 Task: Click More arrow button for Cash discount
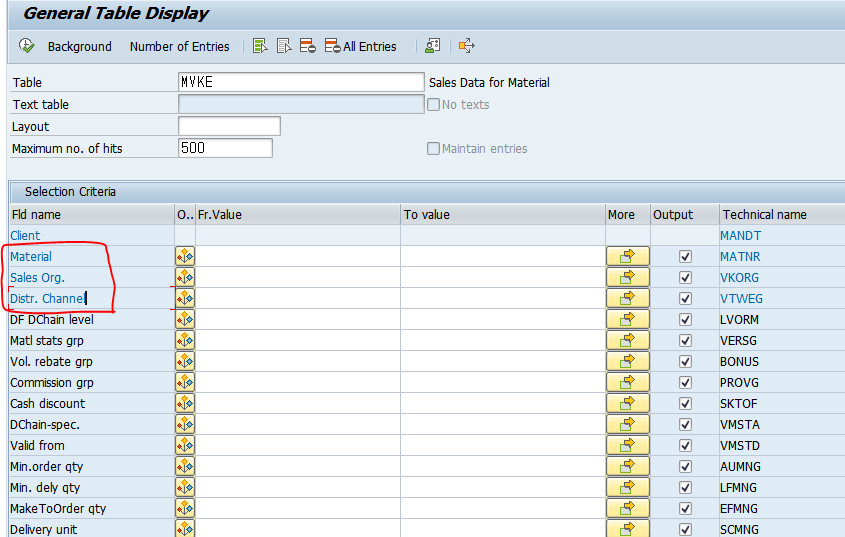pyautogui.click(x=627, y=403)
